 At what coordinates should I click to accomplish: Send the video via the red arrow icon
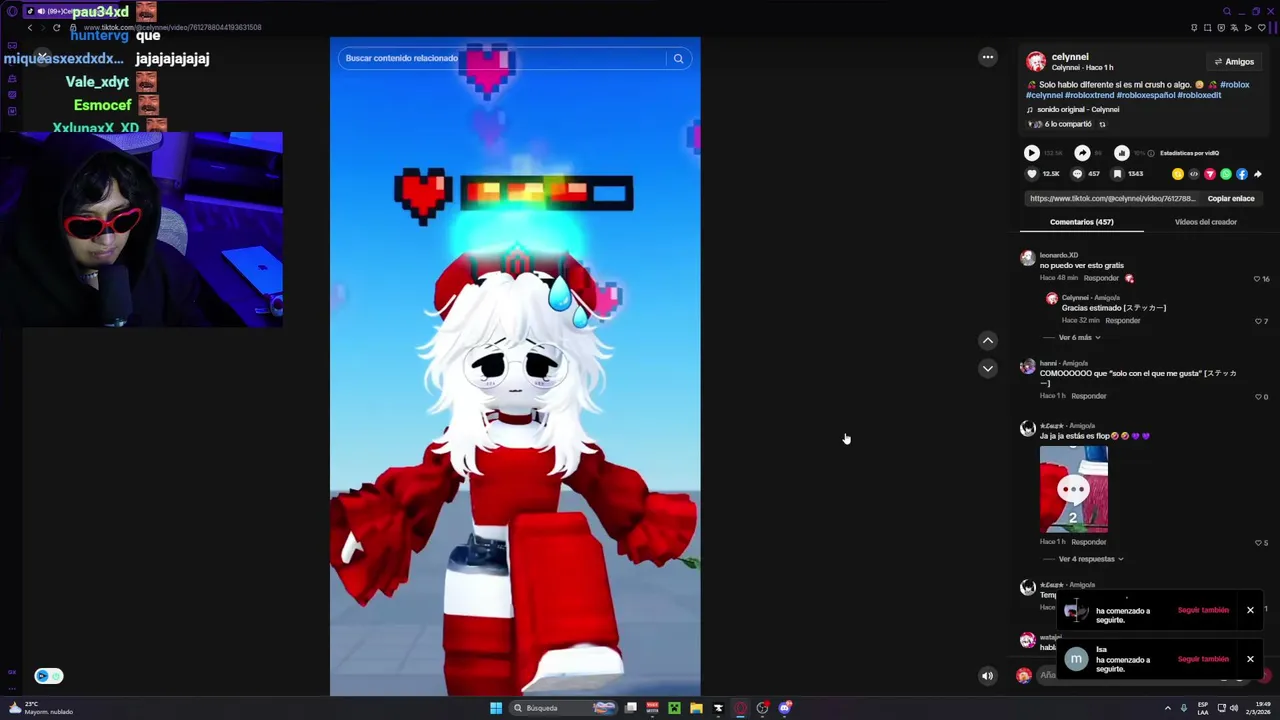(x=1210, y=174)
